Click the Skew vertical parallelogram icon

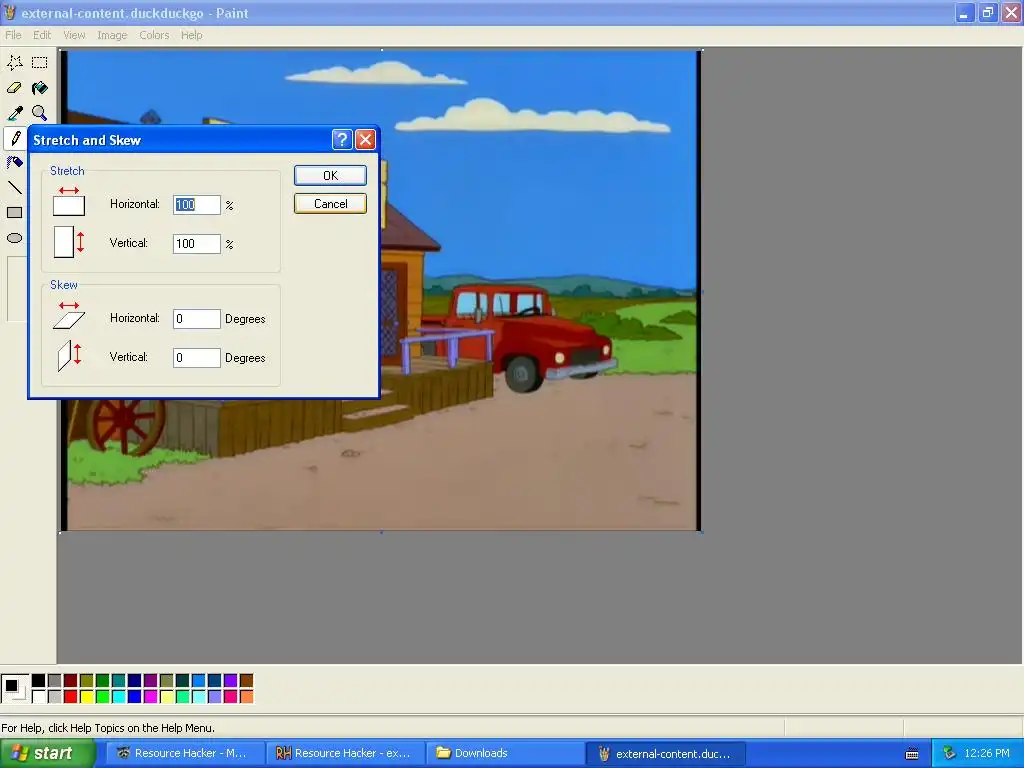[x=69, y=356]
